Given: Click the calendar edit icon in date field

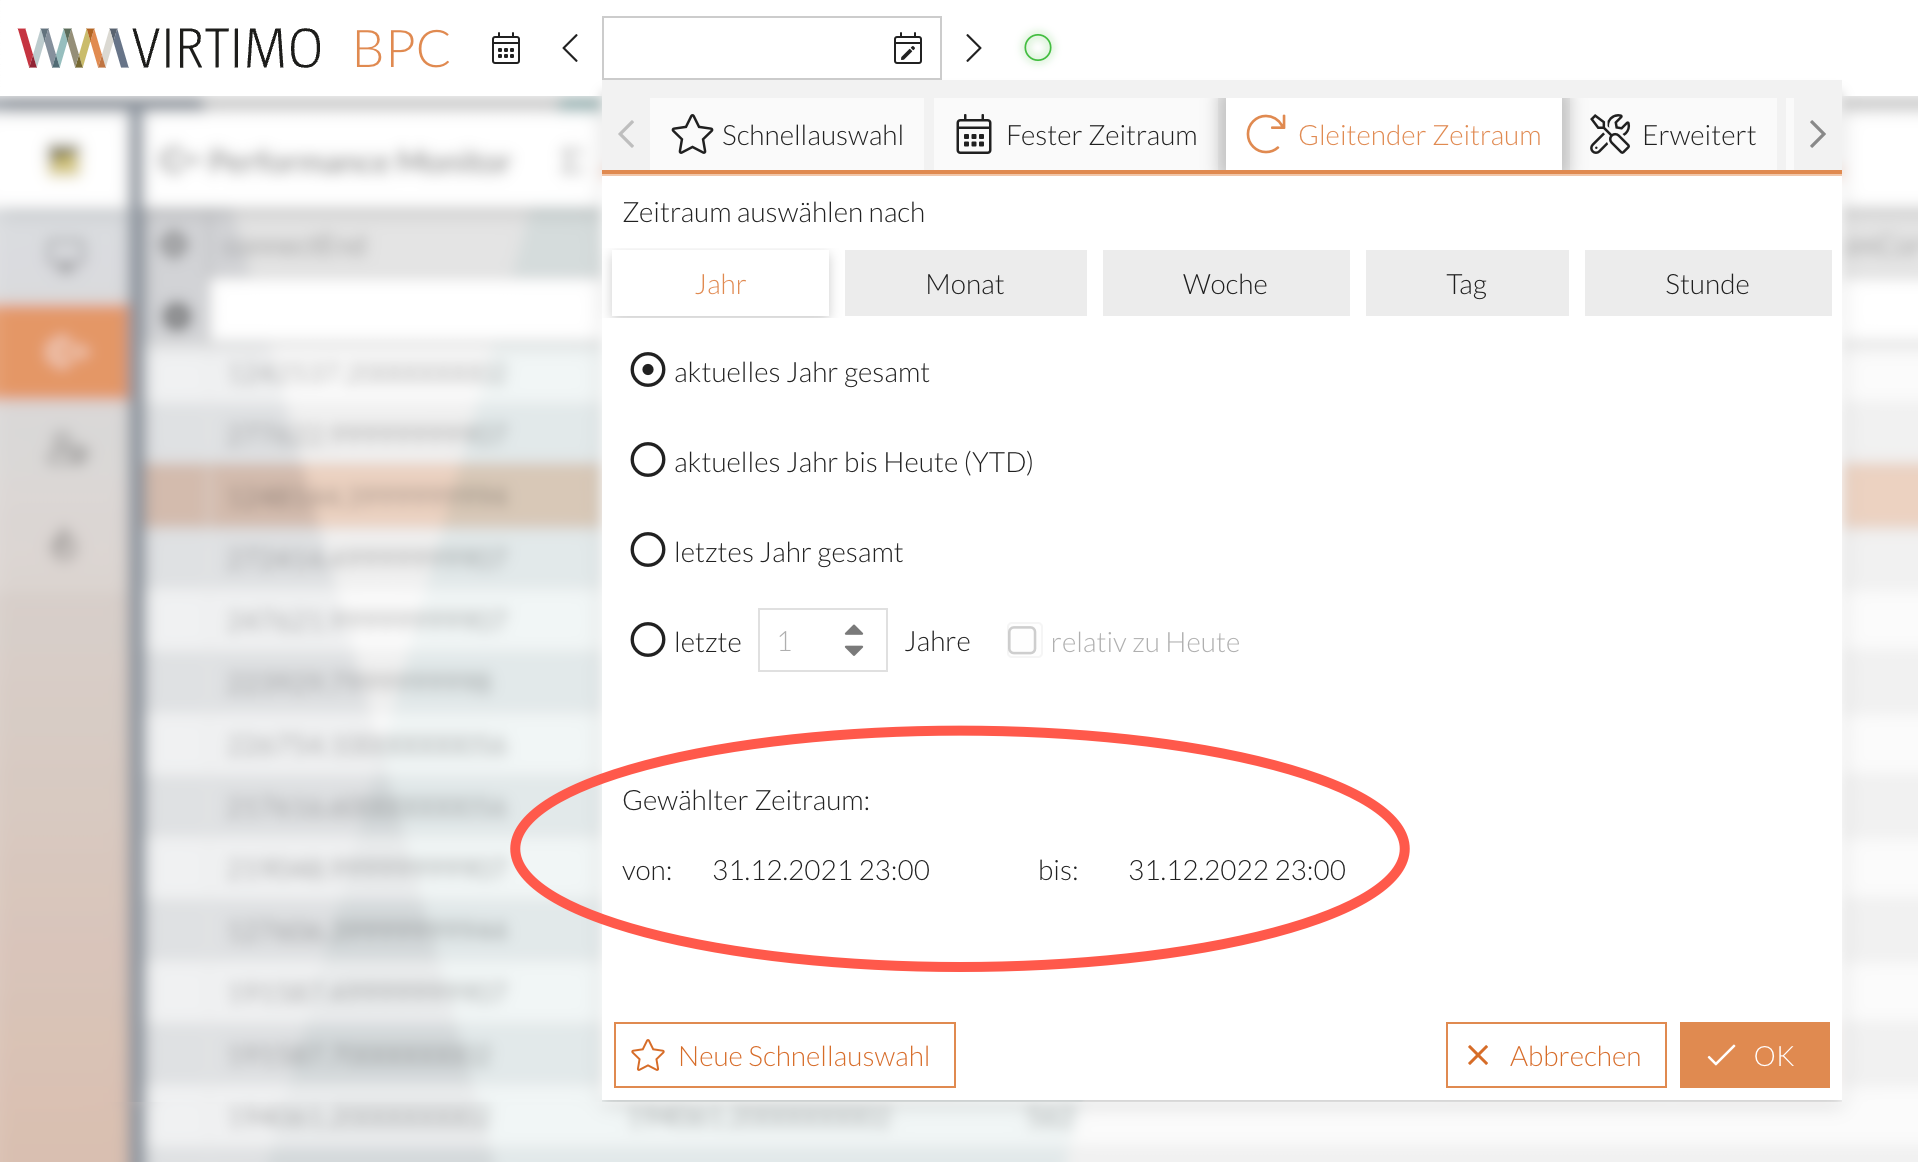Looking at the screenshot, I should (x=907, y=48).
